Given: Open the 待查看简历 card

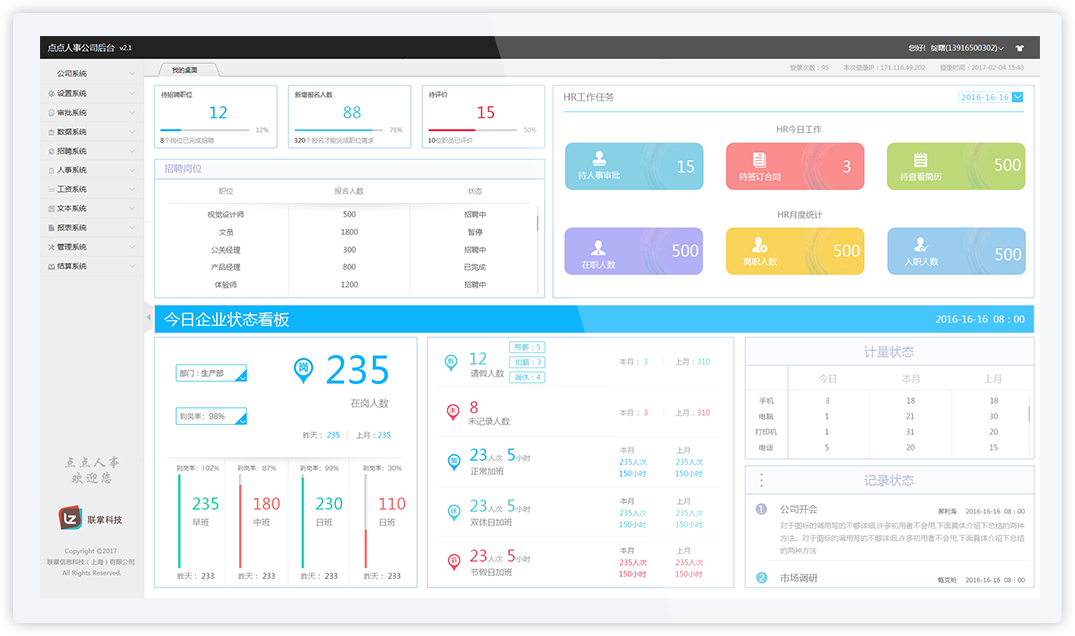Looking at the screenshot, I should pyautogui.click(x=956, y=167).
